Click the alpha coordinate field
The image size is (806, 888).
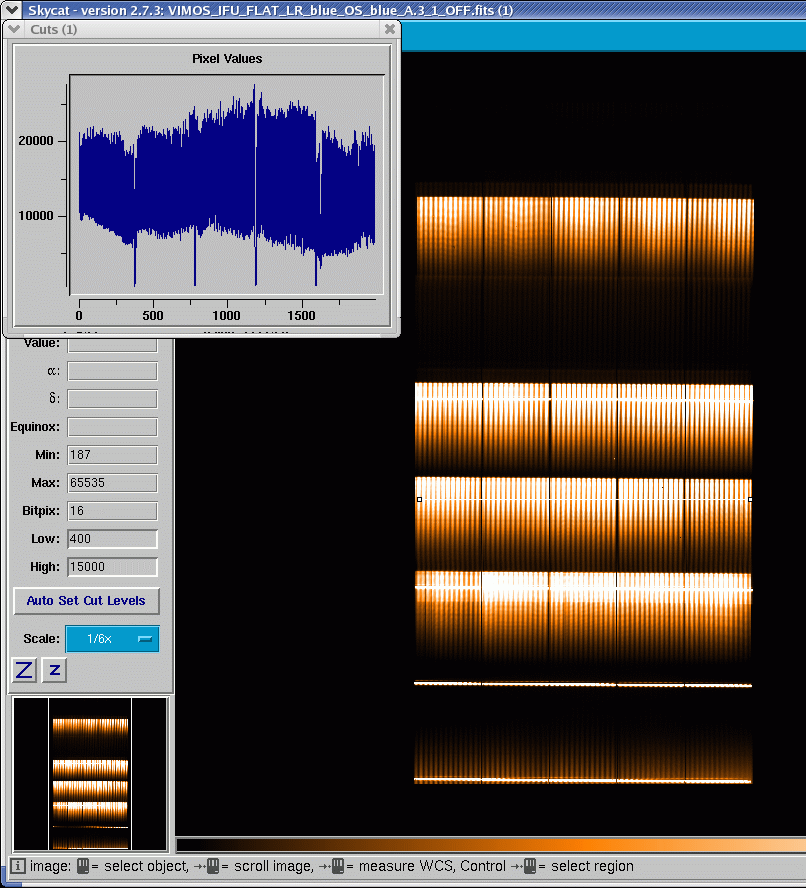tap(112, 372)
